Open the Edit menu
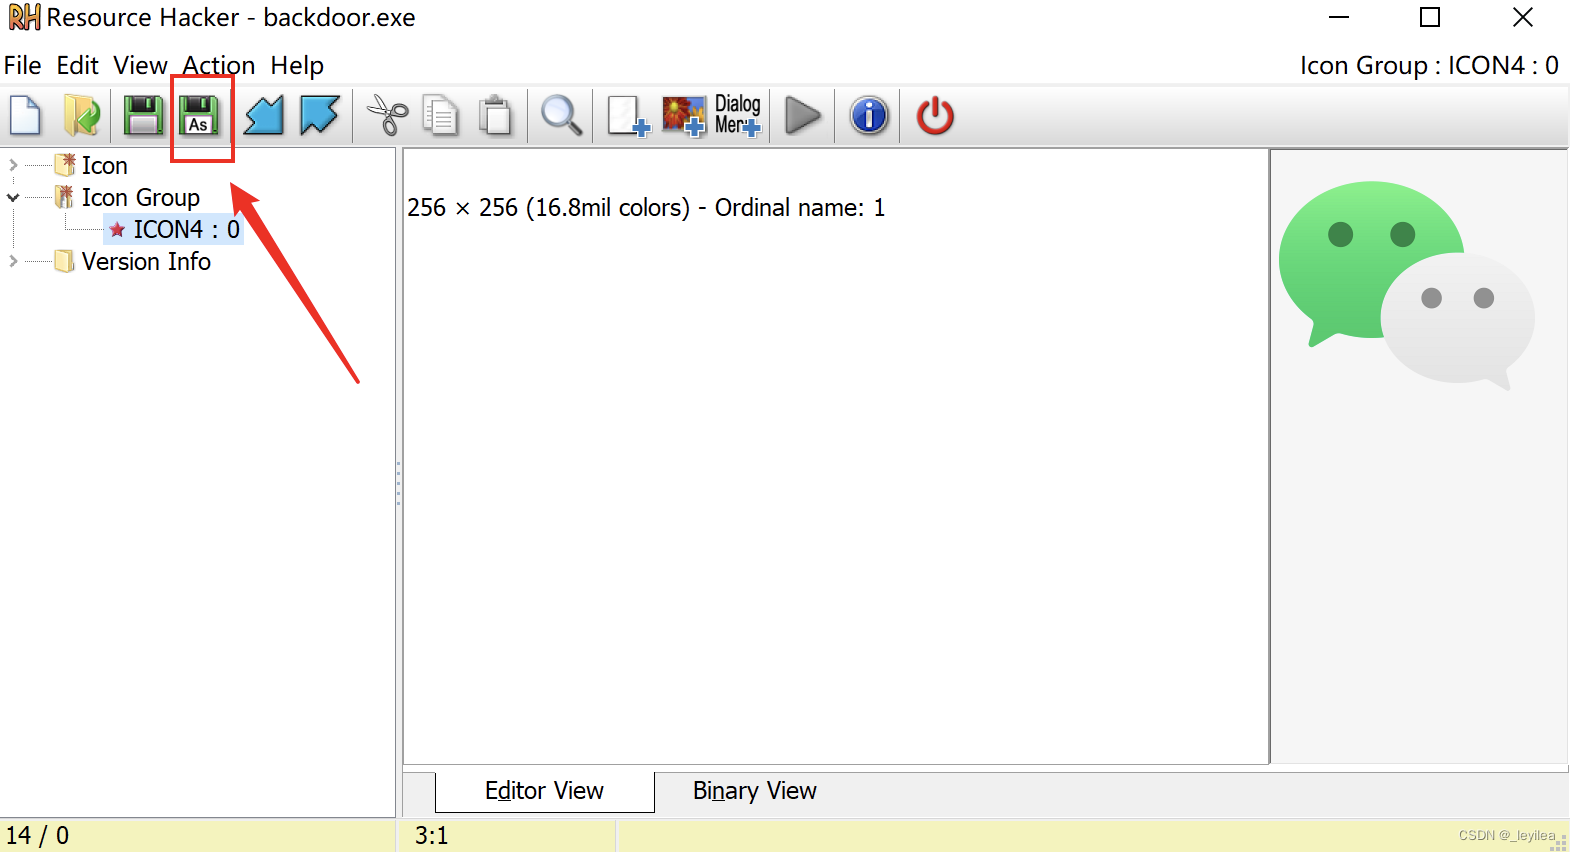The image size is (1570, 852). (78, 66)
